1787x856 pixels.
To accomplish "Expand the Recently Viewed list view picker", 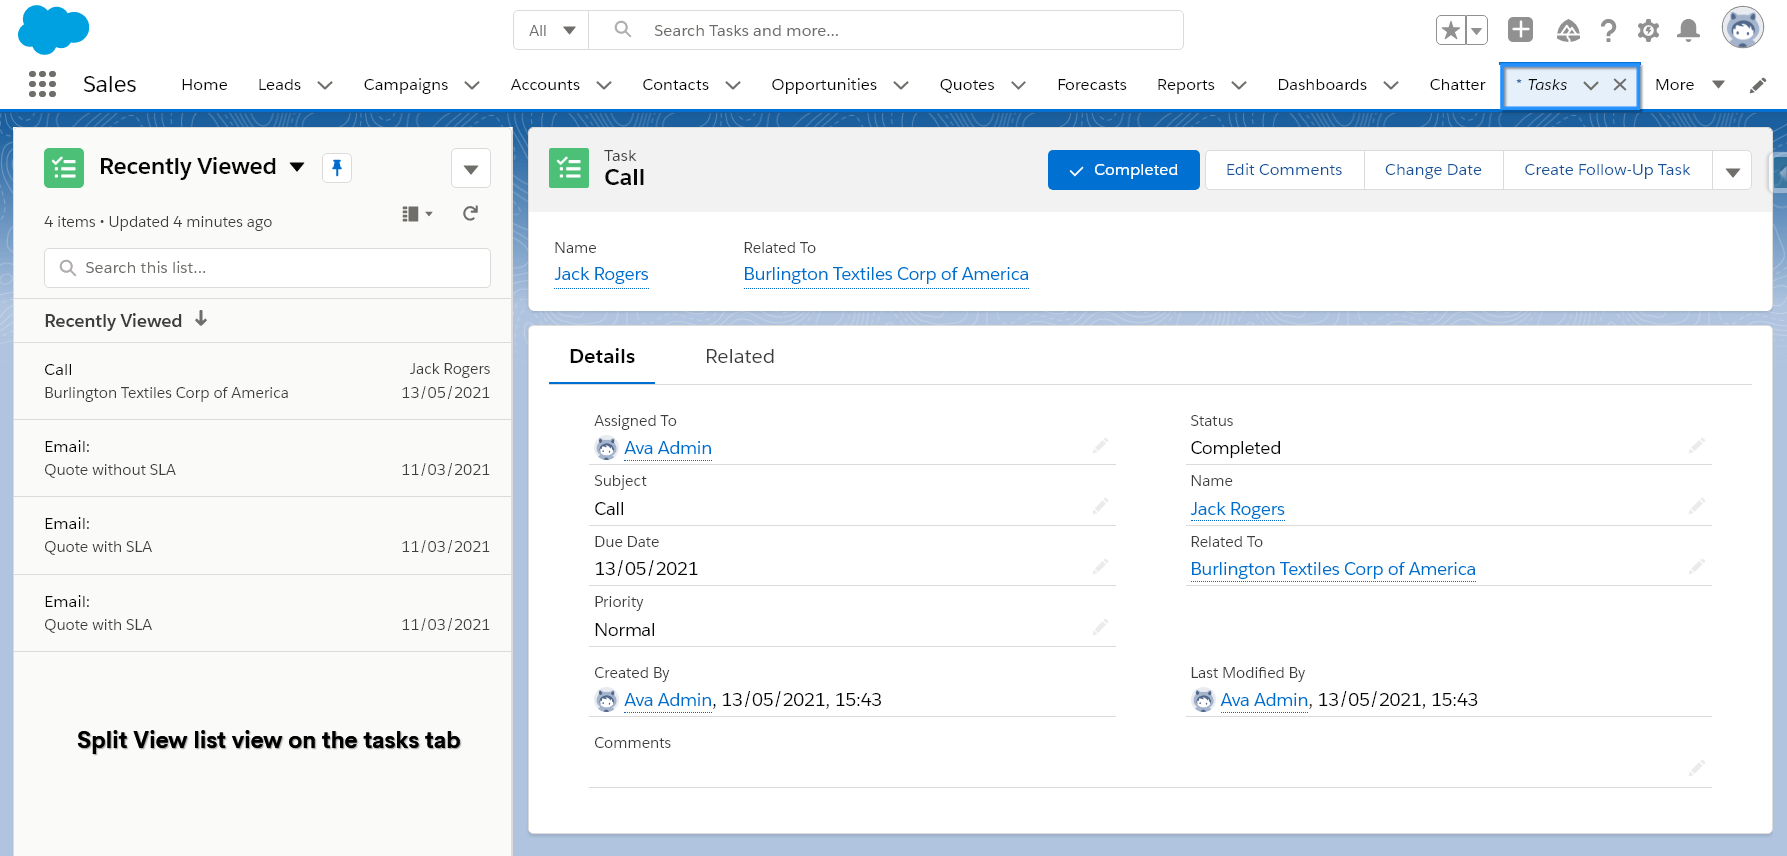I will pos(297,167).
